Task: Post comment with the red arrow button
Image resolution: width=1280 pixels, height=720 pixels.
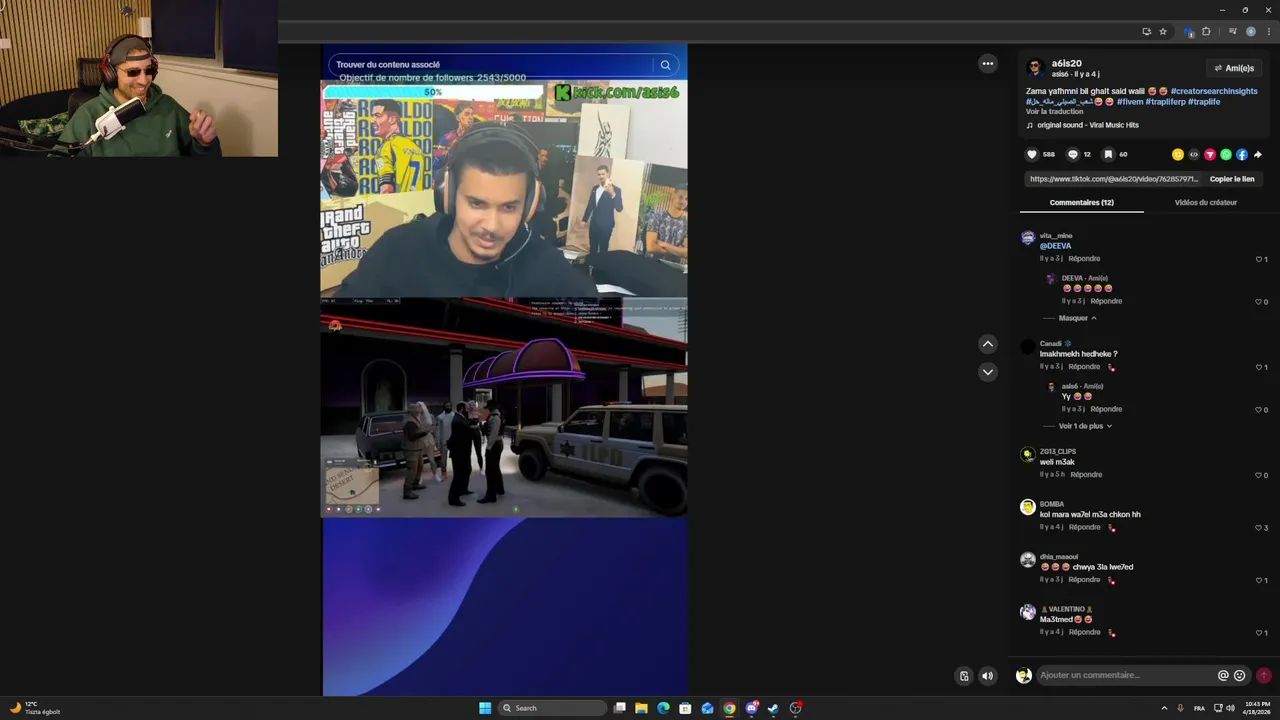Action: pos(1264,676)
